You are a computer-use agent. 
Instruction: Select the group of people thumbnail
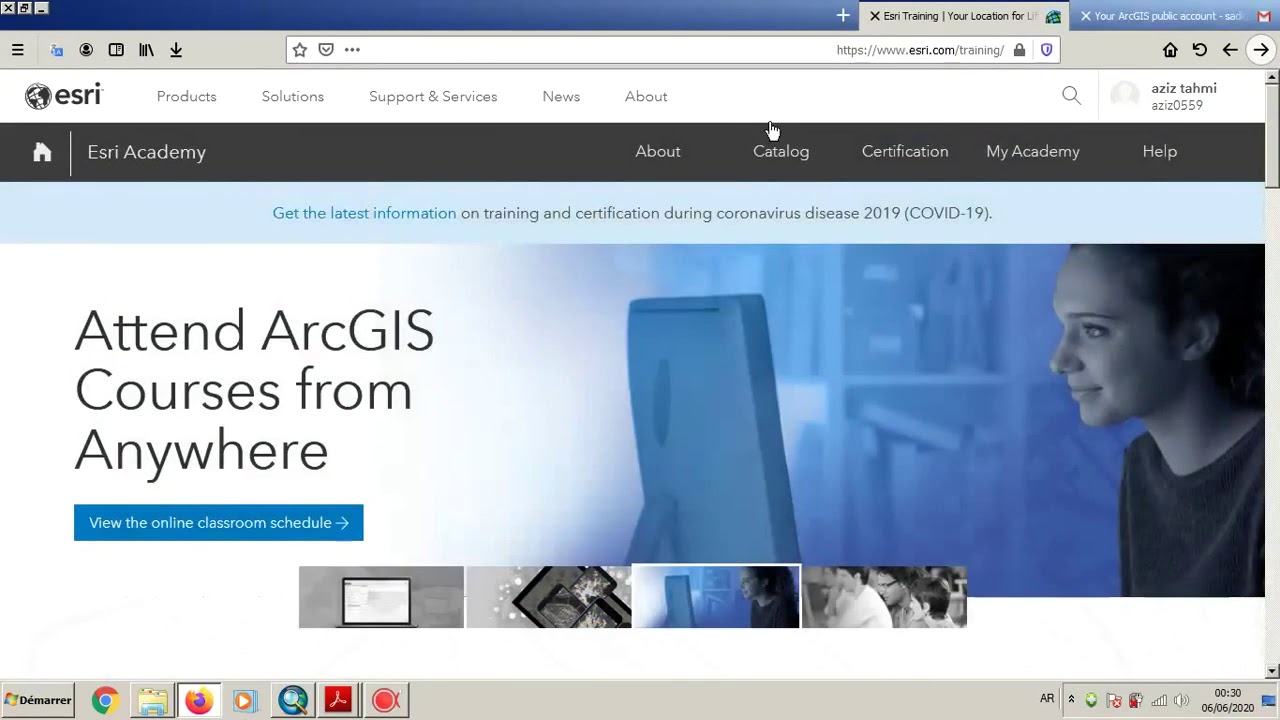pos(884,597)
